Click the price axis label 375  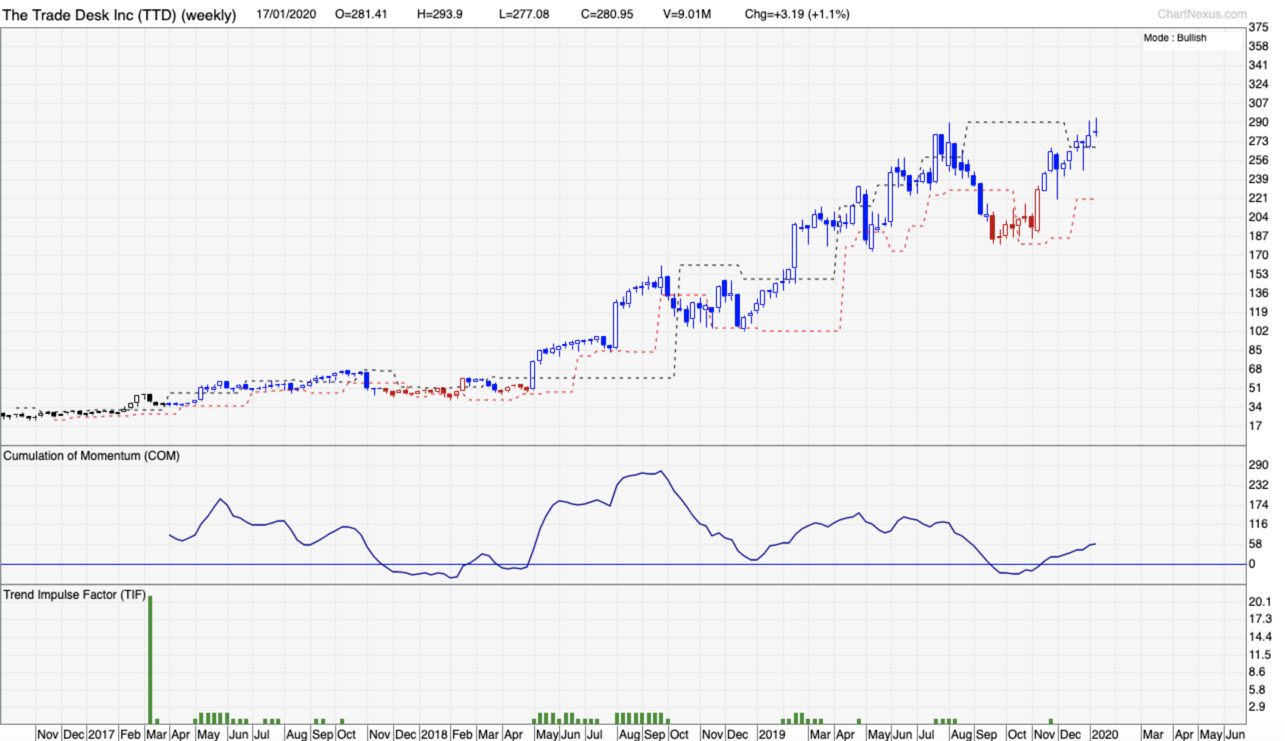point(1258,27)
